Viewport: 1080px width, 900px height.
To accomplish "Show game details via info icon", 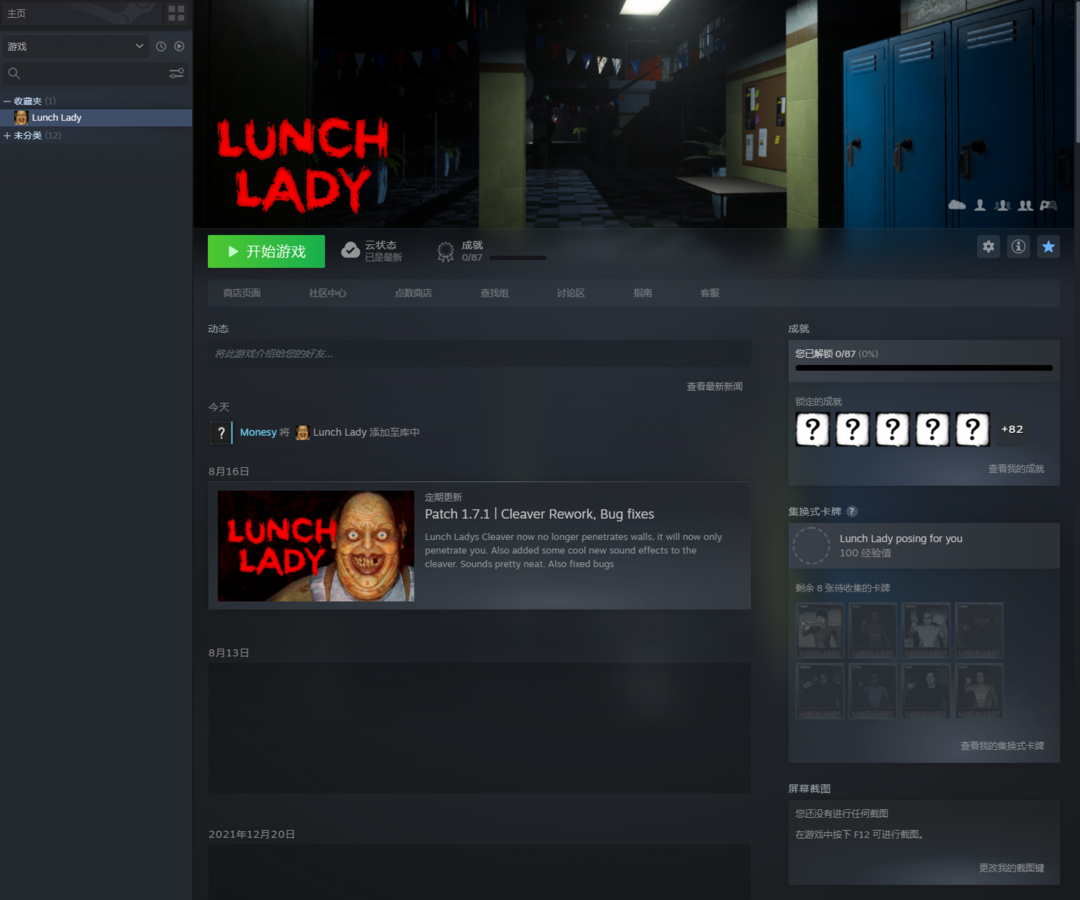I will point(1018,247).
